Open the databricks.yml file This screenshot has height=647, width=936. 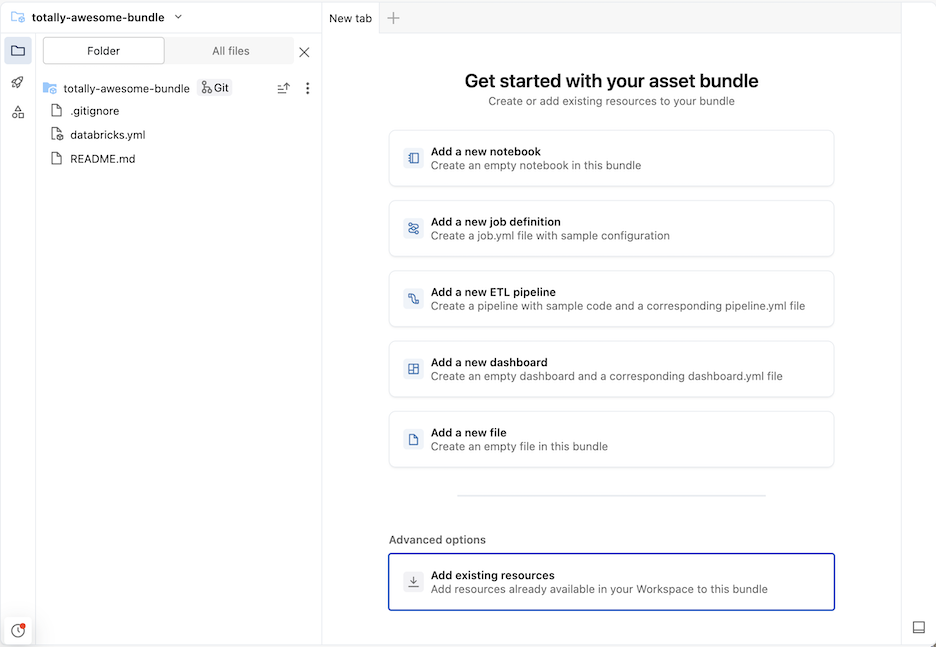click(107, 134)
